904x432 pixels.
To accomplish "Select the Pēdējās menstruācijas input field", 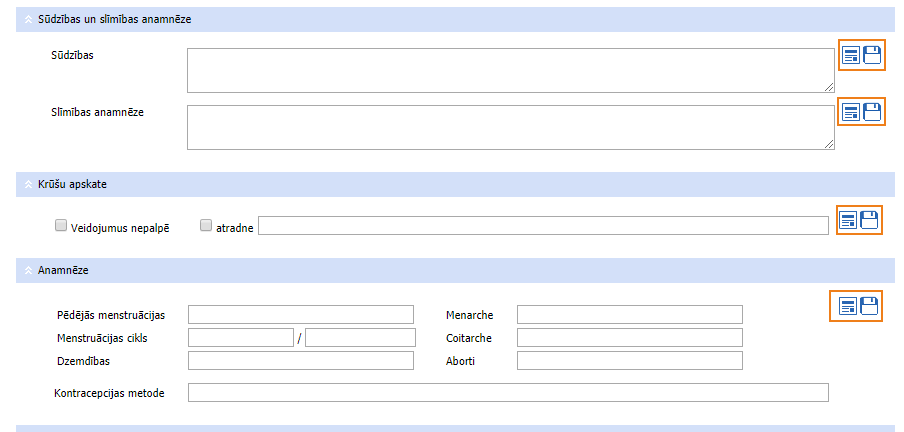I will coord(301,314).
